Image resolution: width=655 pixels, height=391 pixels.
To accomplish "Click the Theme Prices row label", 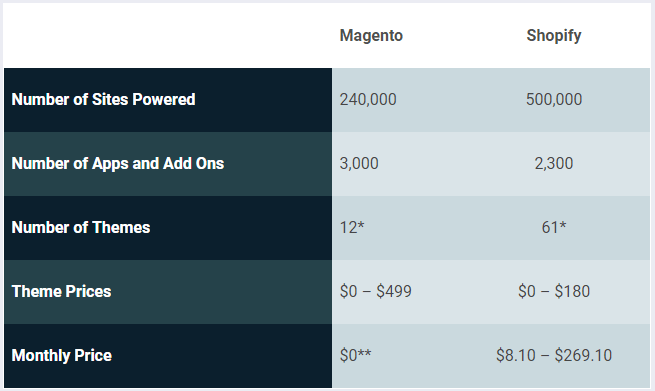I will pyautogui.click(x=61, y=291).
